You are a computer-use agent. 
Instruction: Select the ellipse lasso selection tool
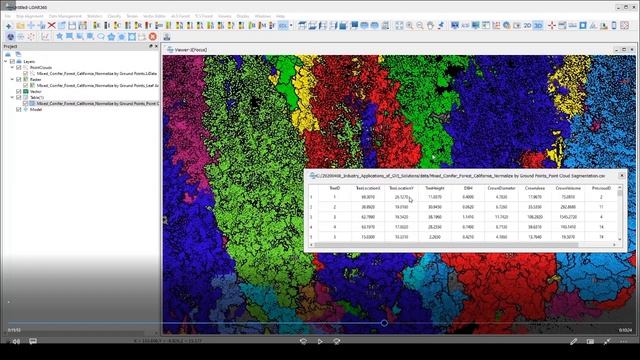click(x=101, y=37)
